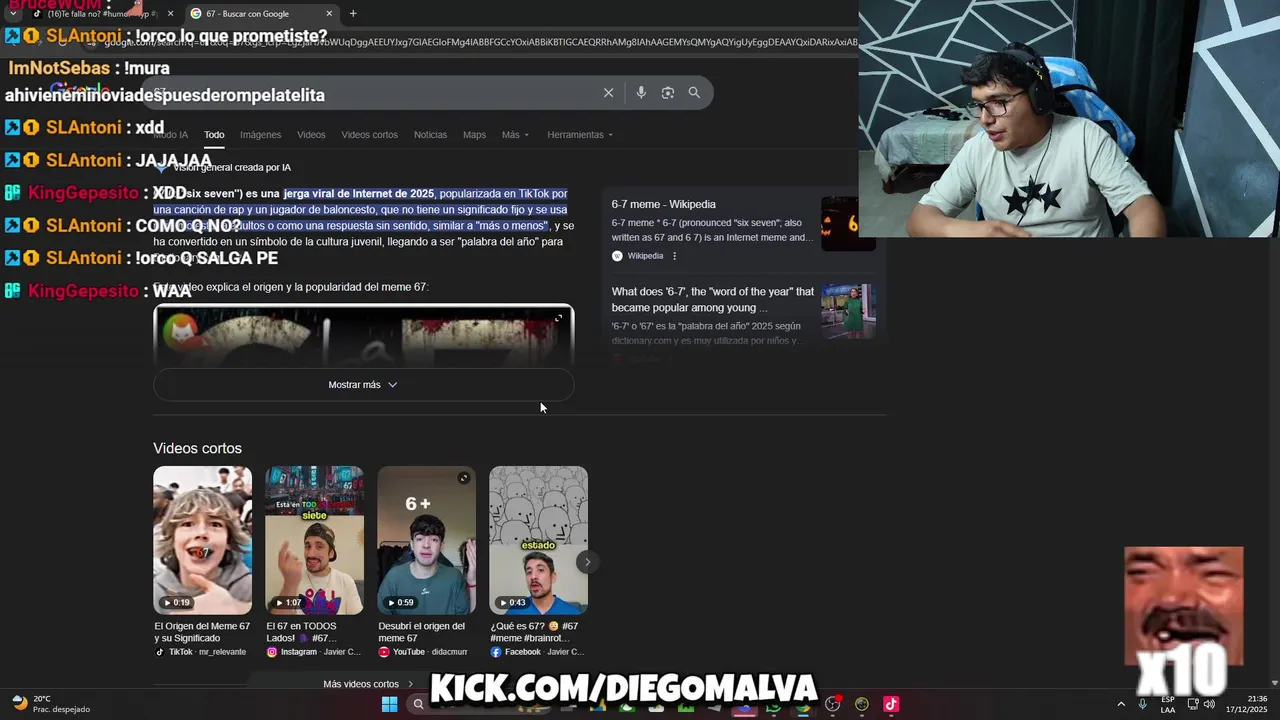Expand AI overview with Mostrar más

[363, 385]
